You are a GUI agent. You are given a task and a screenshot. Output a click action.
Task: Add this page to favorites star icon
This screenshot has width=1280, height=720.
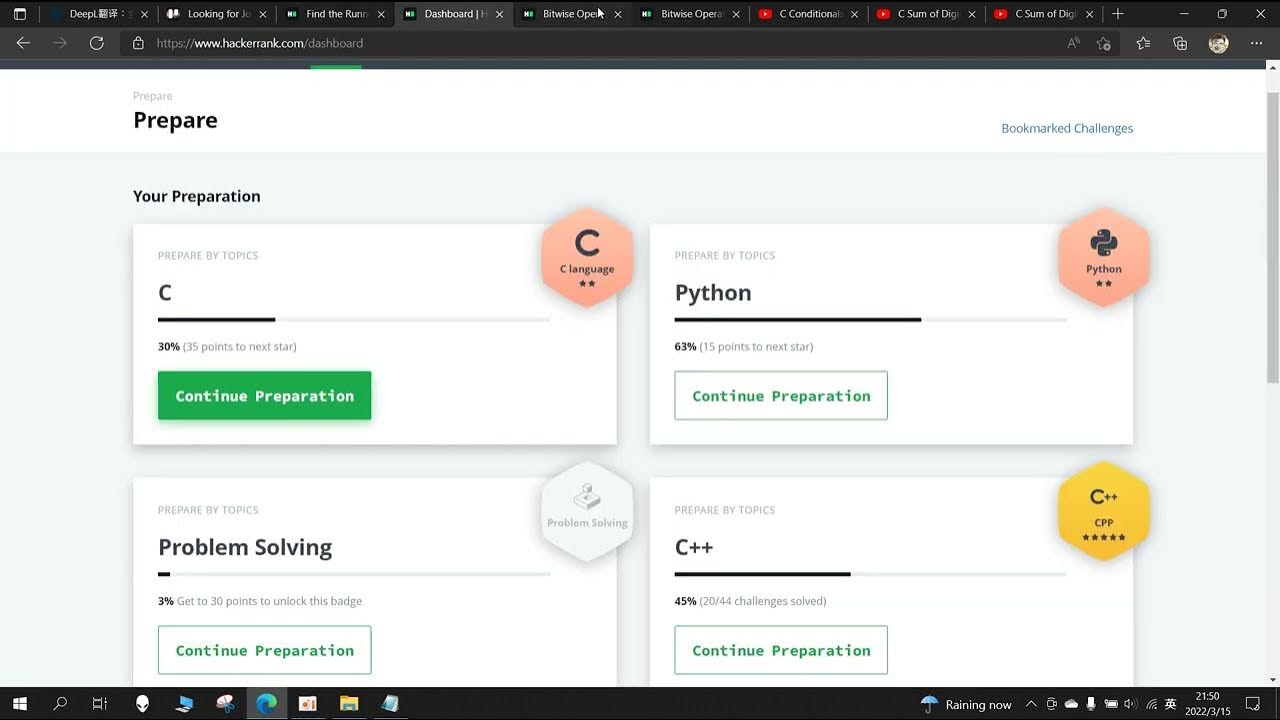(x=1104, y=43)
